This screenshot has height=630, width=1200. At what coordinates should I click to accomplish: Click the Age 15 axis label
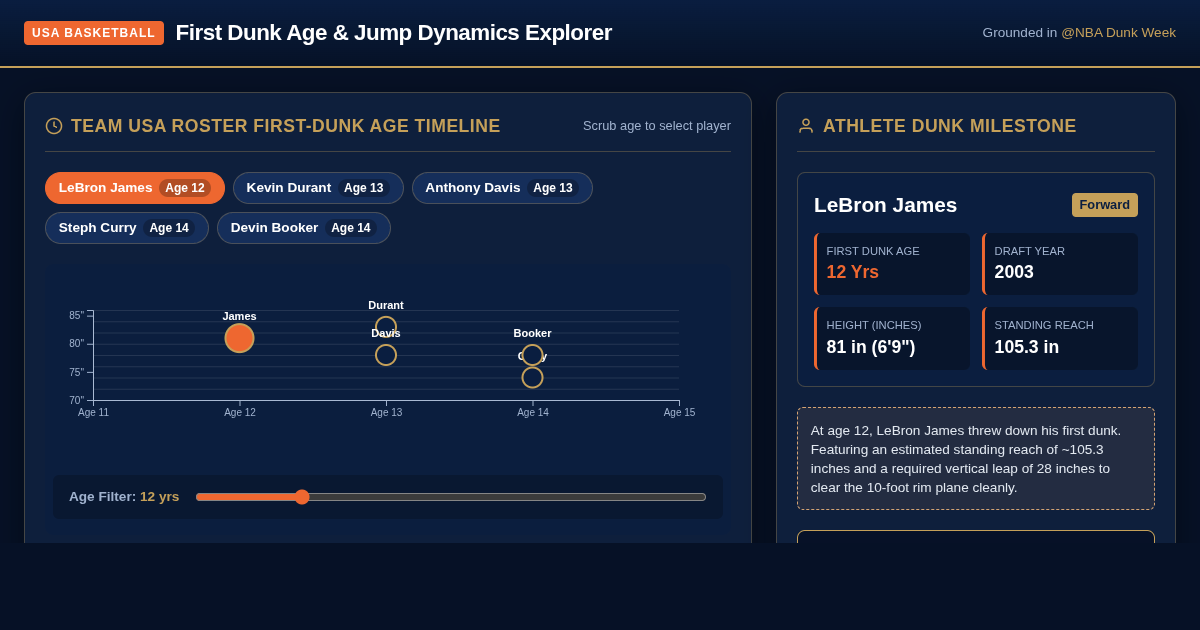(679, 413)
